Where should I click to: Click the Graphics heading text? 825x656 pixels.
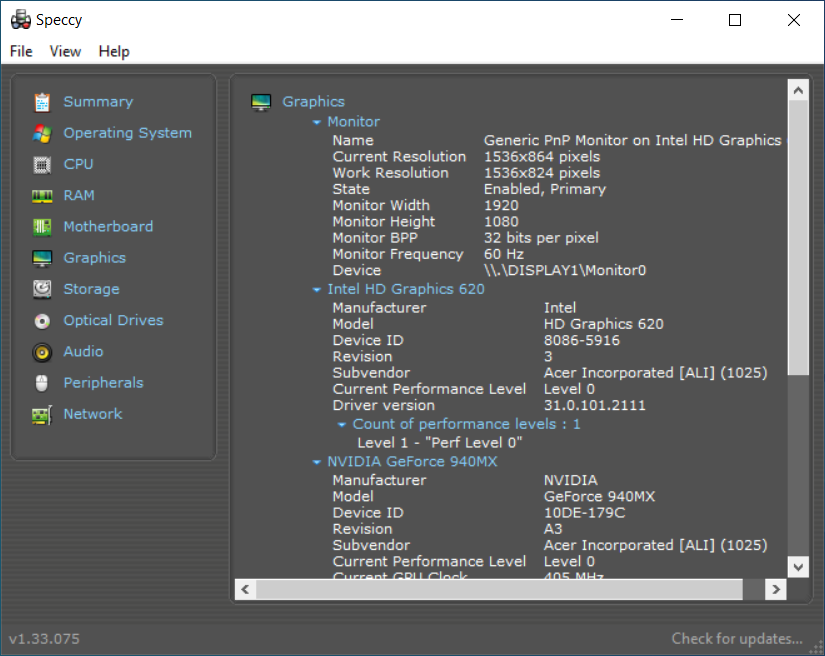pos(314,102)
